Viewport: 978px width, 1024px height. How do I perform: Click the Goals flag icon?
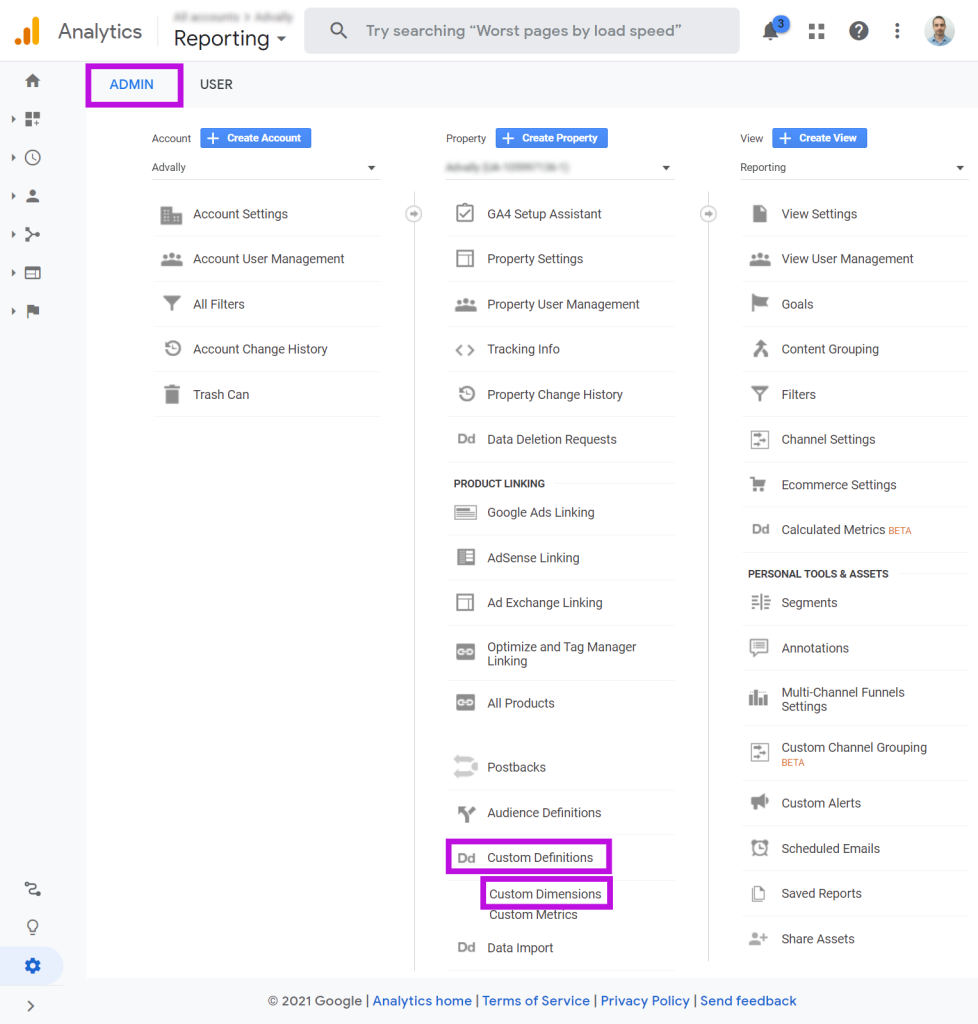coord(760,302)
